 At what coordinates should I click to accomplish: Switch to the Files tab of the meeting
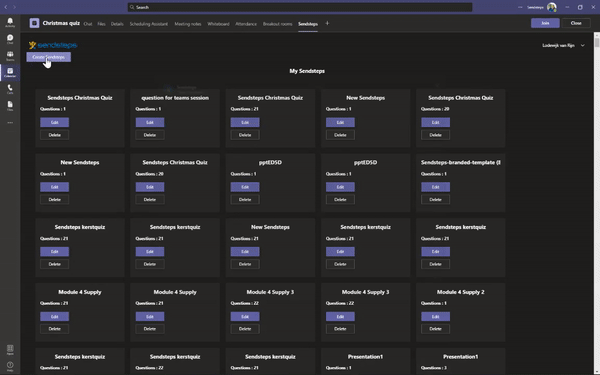101,24
